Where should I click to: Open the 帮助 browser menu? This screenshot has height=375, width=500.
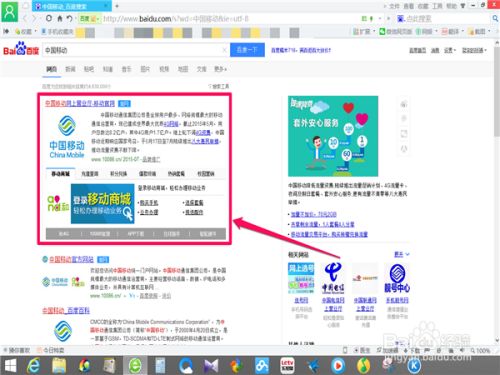pos(451,6)
